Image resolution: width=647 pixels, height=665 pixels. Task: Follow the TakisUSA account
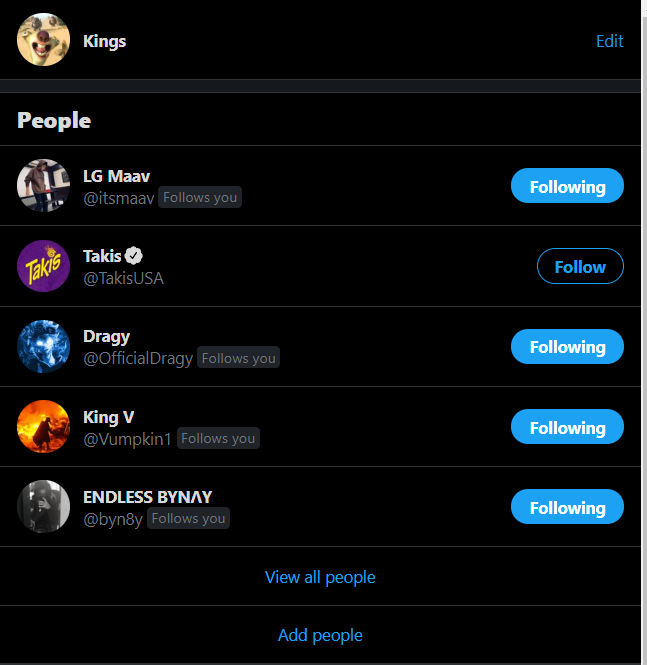coord(580,267)
